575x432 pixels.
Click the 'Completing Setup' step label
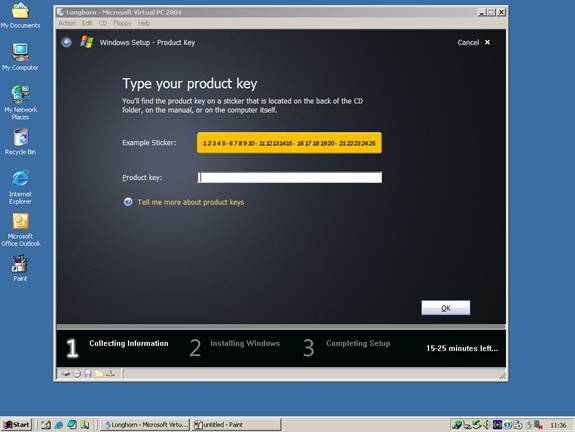(358, 343)
